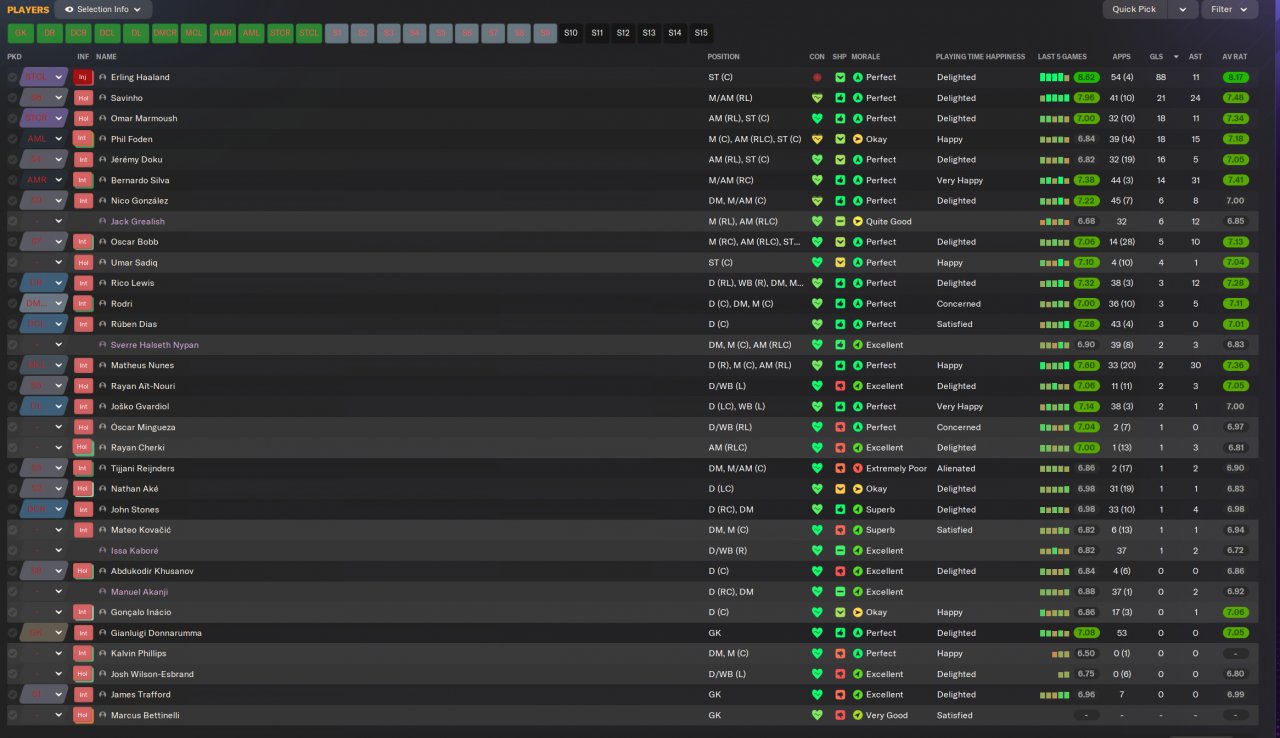Screen dimensions: 1280x738
Task: Click Kalvin Phillips's Int status badge
Action: click(83, 653)
